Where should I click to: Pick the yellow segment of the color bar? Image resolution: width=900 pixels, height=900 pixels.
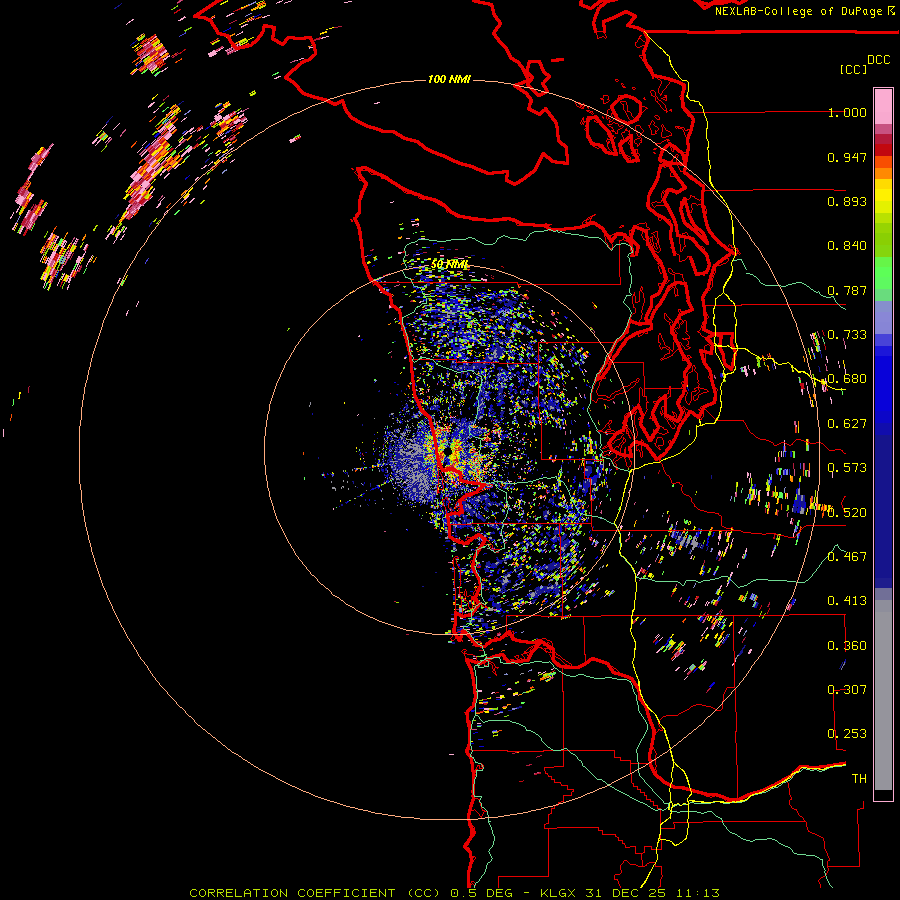click(x=883, y=196)
